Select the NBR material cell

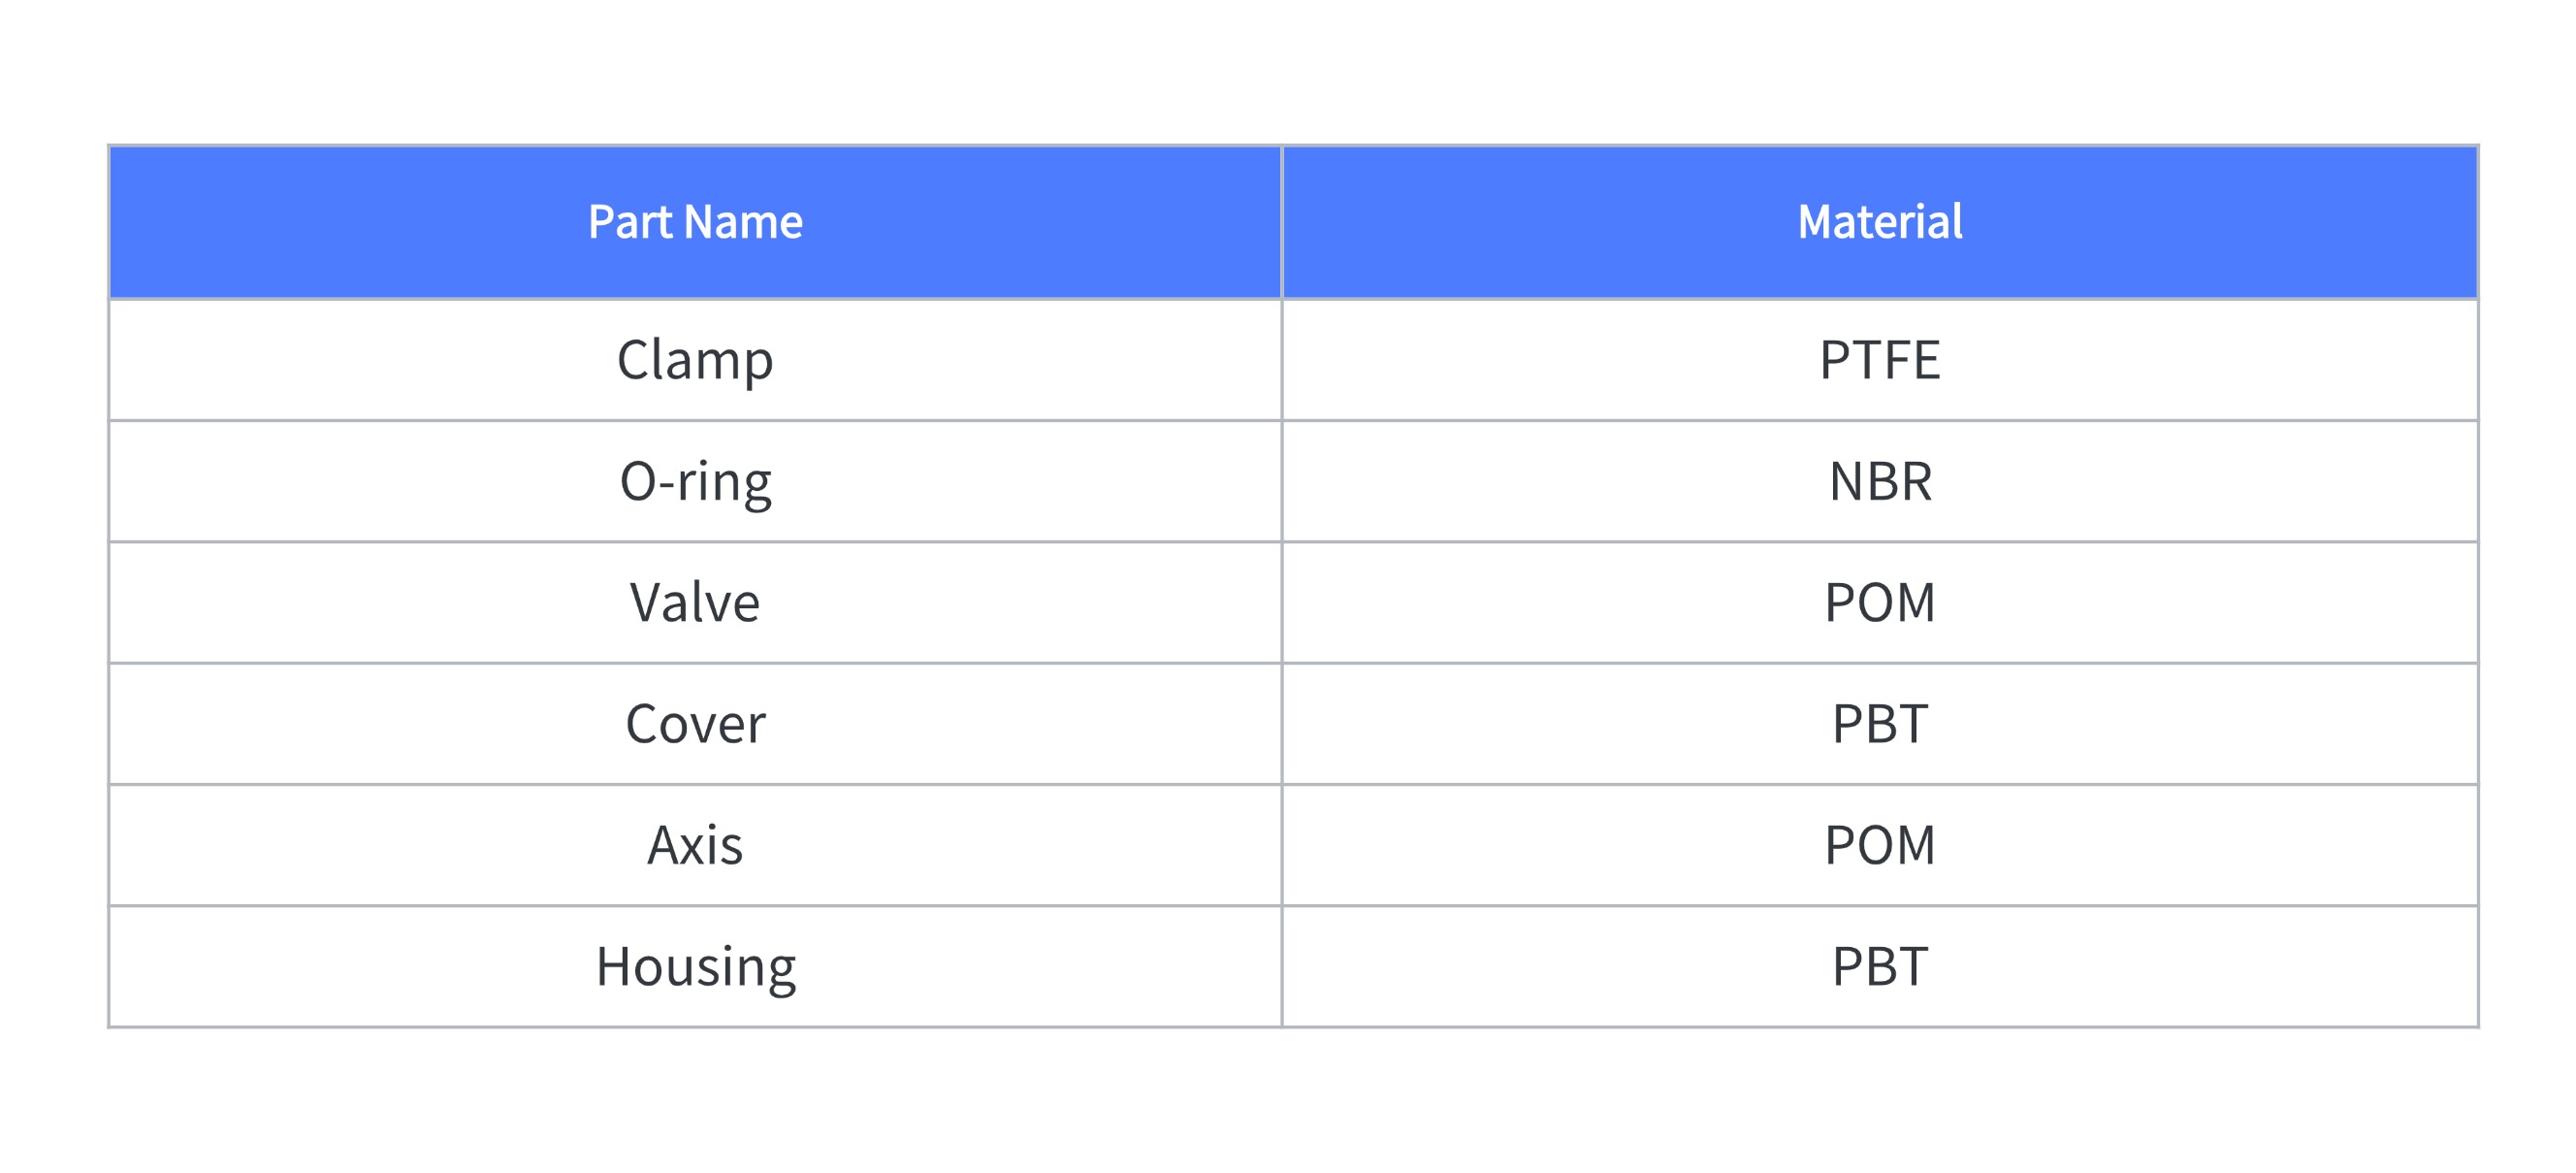[x=1880, y=482]
